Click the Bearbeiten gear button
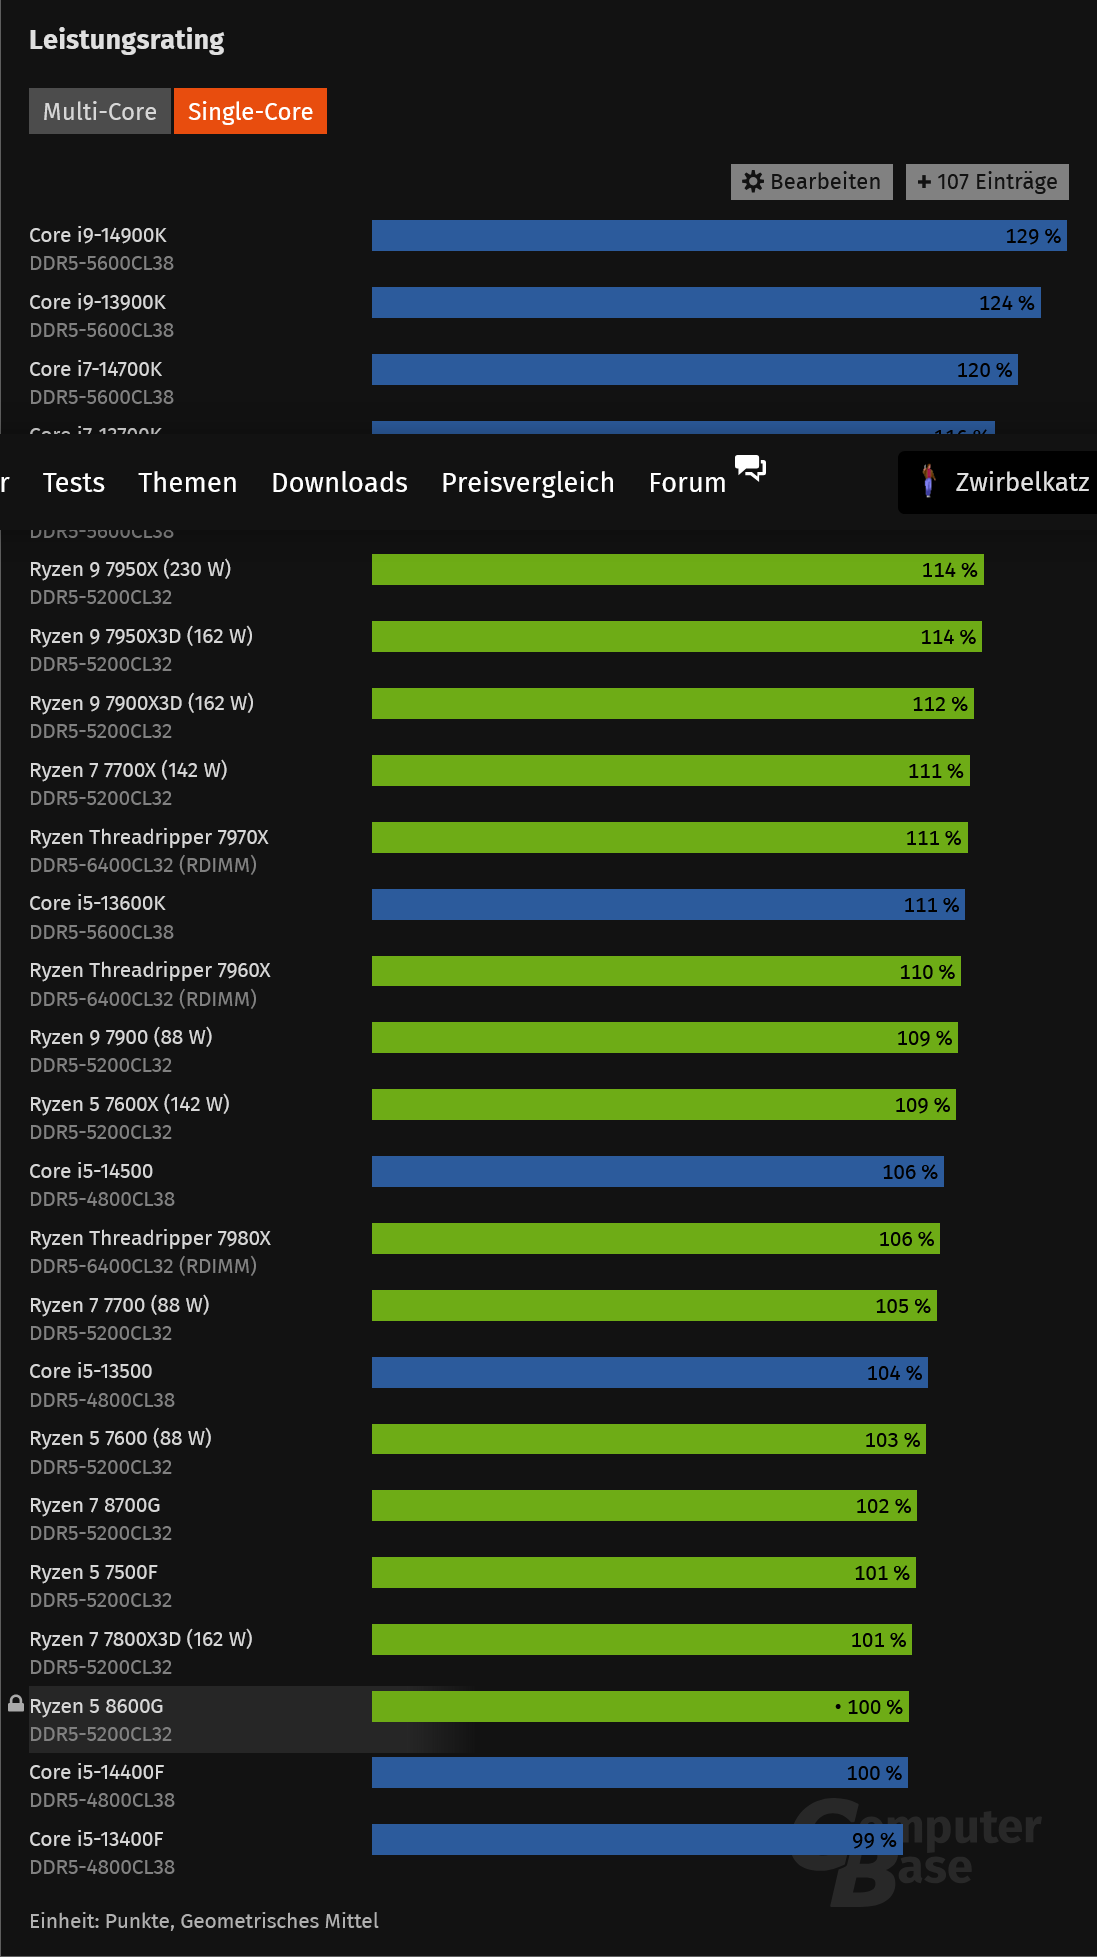This screenshot has height=1957, width=1097. pos(812,182)
